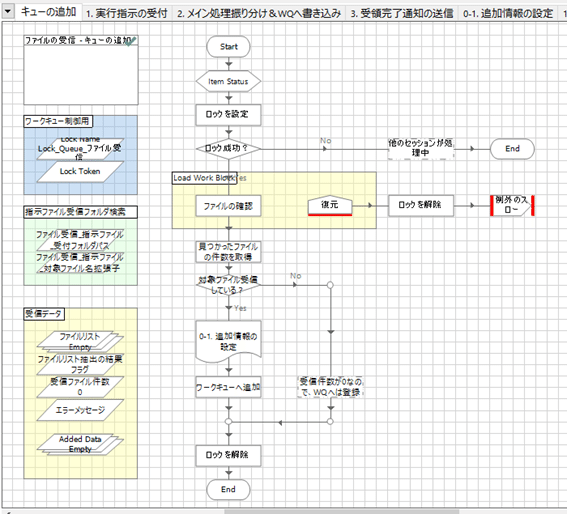This screenshot has height=514, width=567.
Task: Select the 0-1. 追加情報の設定 page reference stage
Action: [228, 342]
